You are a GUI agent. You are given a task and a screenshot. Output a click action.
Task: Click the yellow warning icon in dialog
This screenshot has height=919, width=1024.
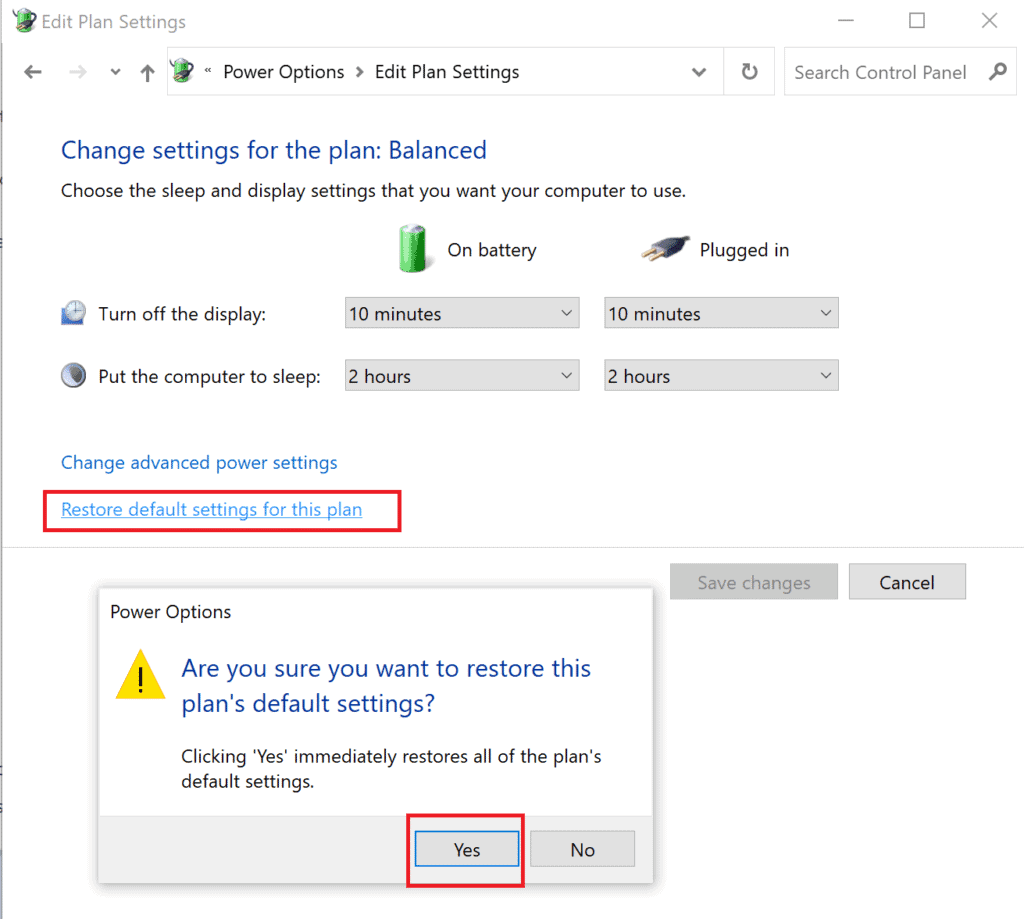click(140, 675)
